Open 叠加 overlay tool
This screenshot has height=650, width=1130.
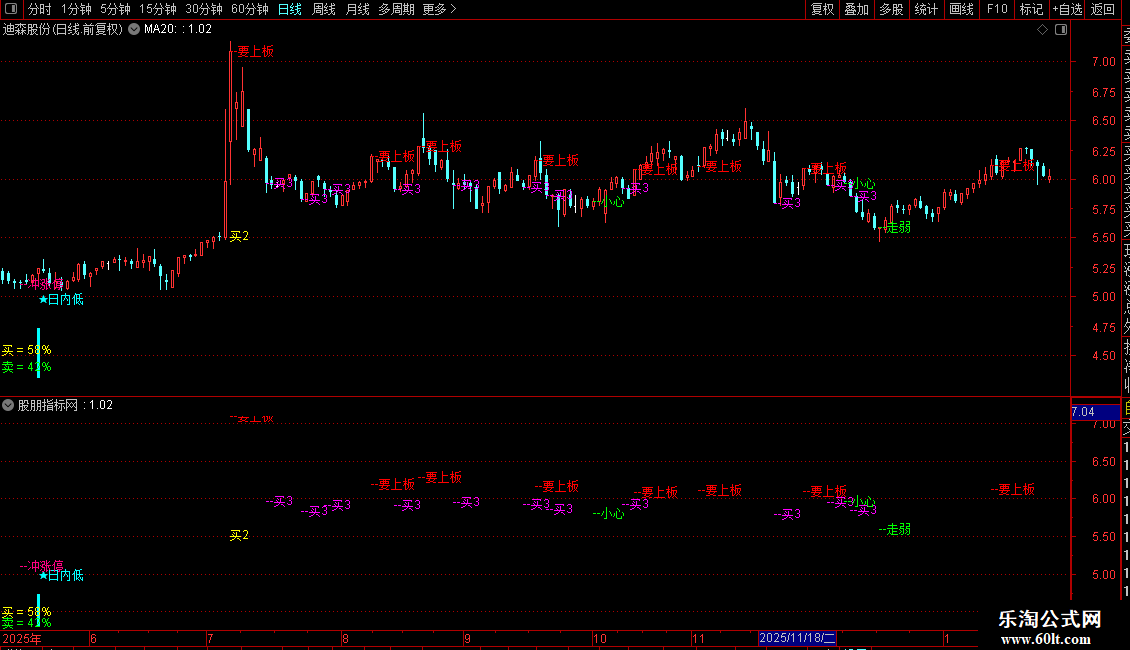856,9
